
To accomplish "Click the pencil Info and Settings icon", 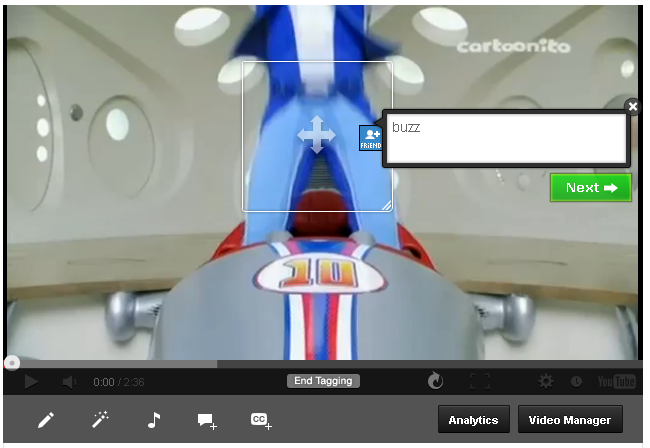I will click(46, 421).
